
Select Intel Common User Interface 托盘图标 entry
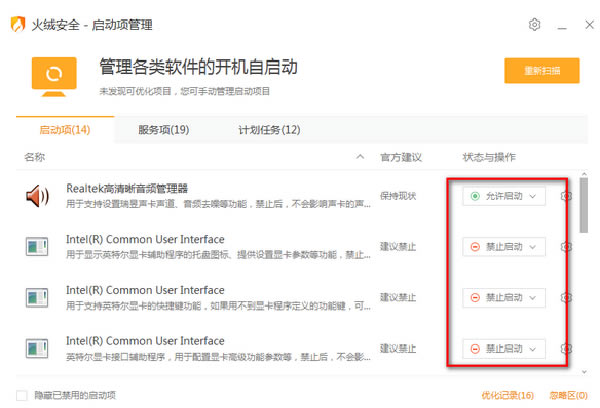click(145, 239)
